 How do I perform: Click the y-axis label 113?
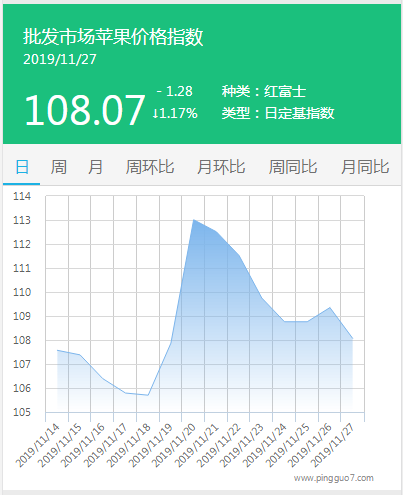click(22, 220)
